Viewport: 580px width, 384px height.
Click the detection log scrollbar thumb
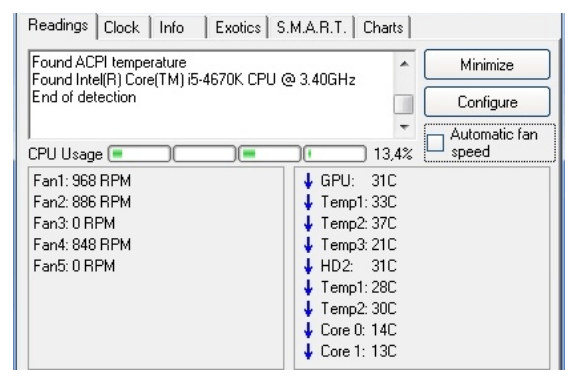tap(404, 105)
